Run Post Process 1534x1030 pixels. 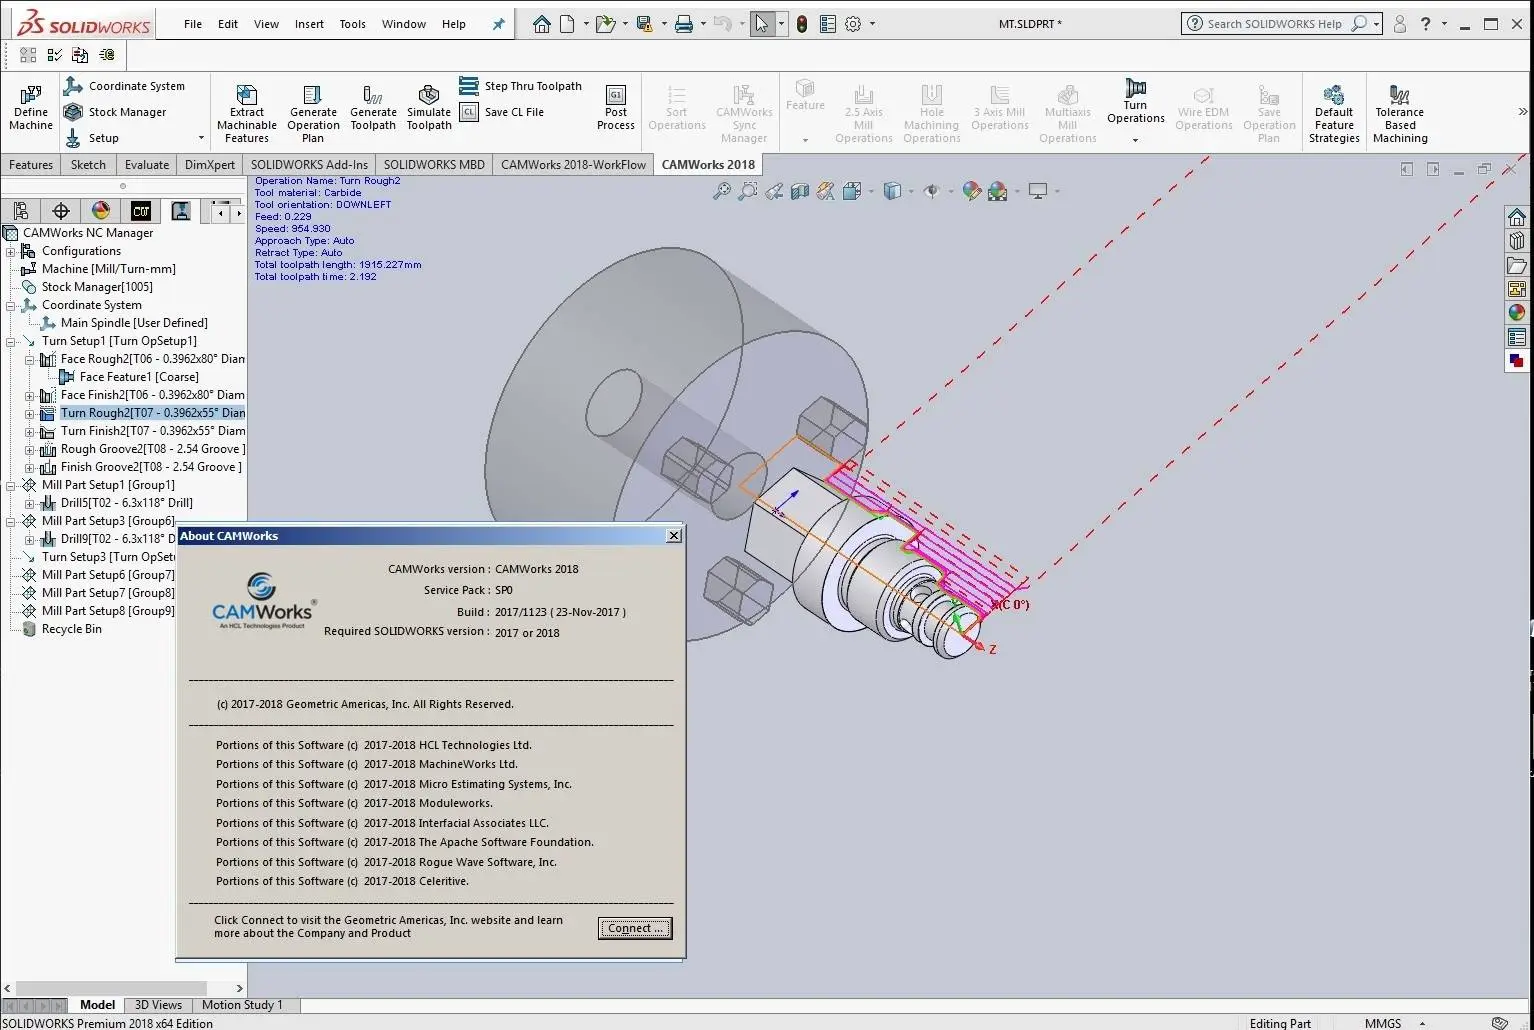616,108
